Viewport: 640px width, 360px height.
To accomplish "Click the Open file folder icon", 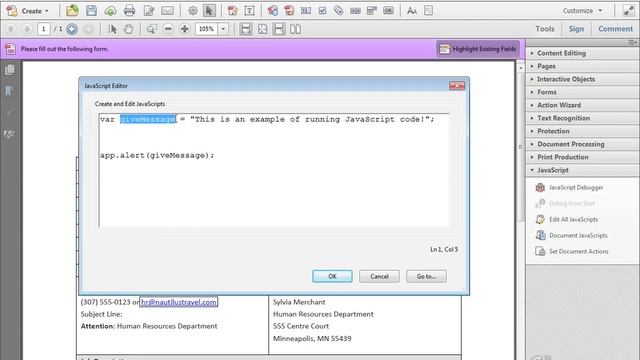I will point(72,11).
